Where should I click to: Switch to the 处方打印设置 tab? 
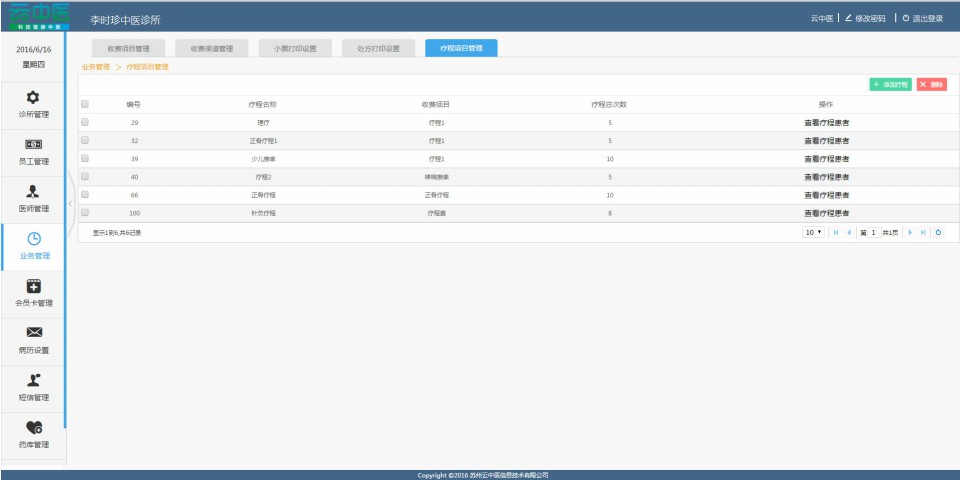click(378, 48)
